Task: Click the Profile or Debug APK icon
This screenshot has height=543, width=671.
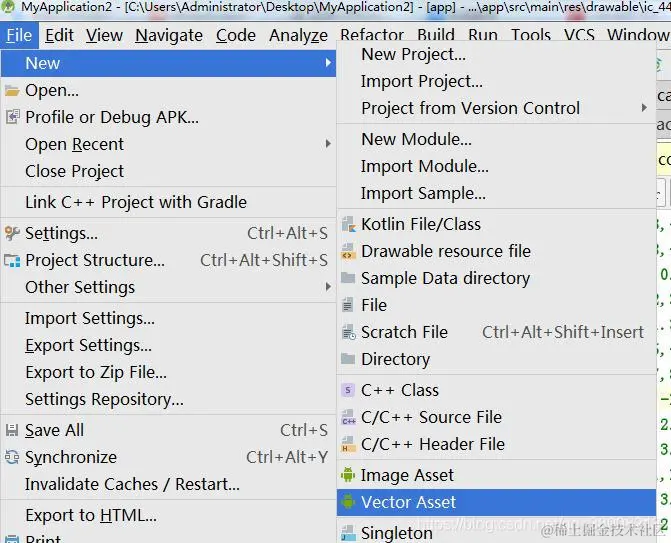Action: tap(12, 117)
